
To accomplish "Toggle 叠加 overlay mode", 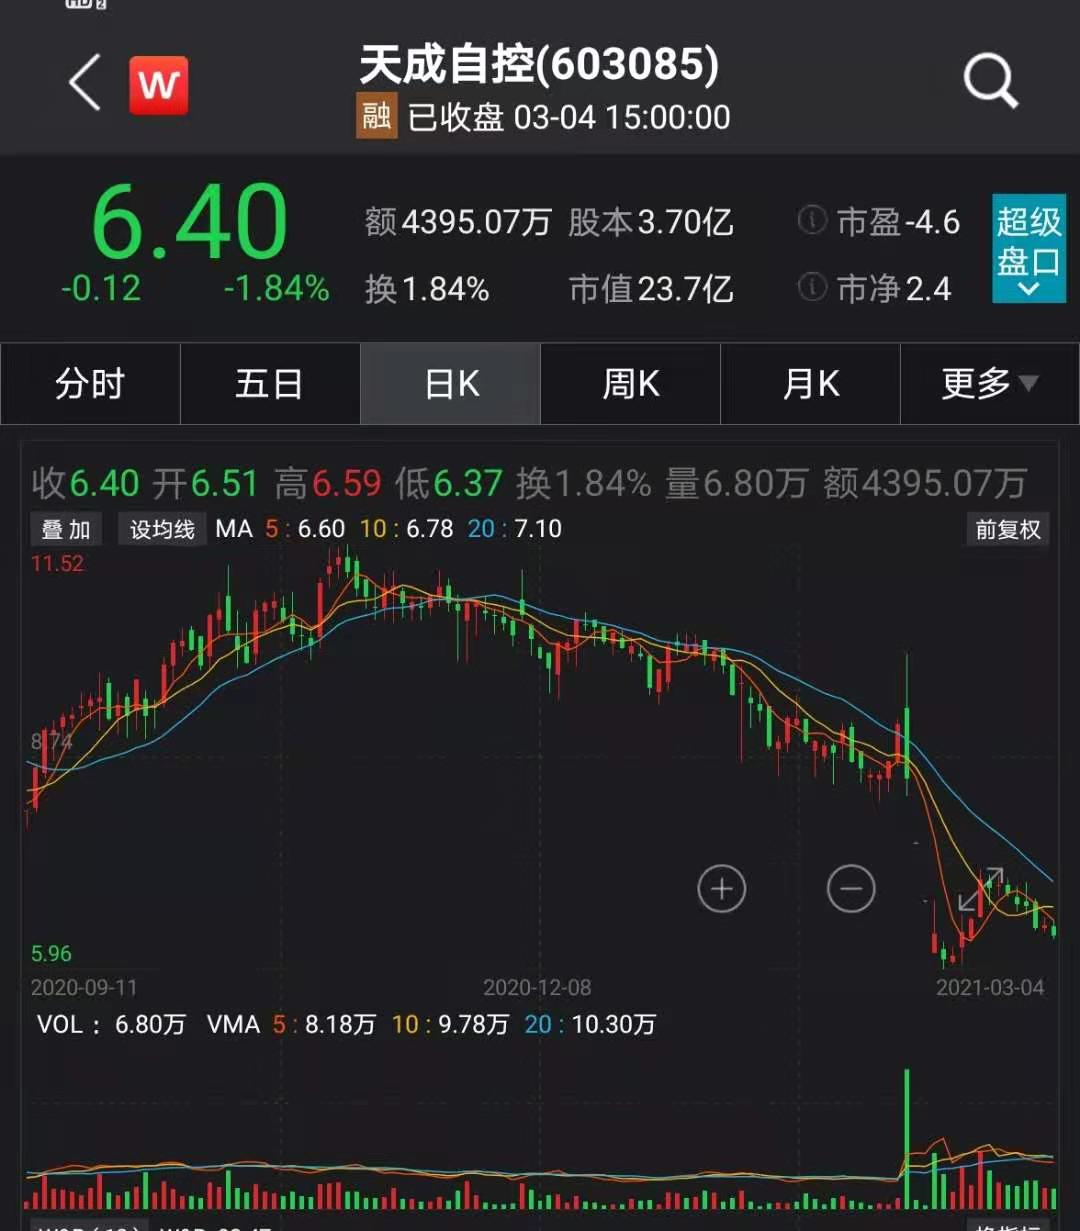I will (64, 528).
